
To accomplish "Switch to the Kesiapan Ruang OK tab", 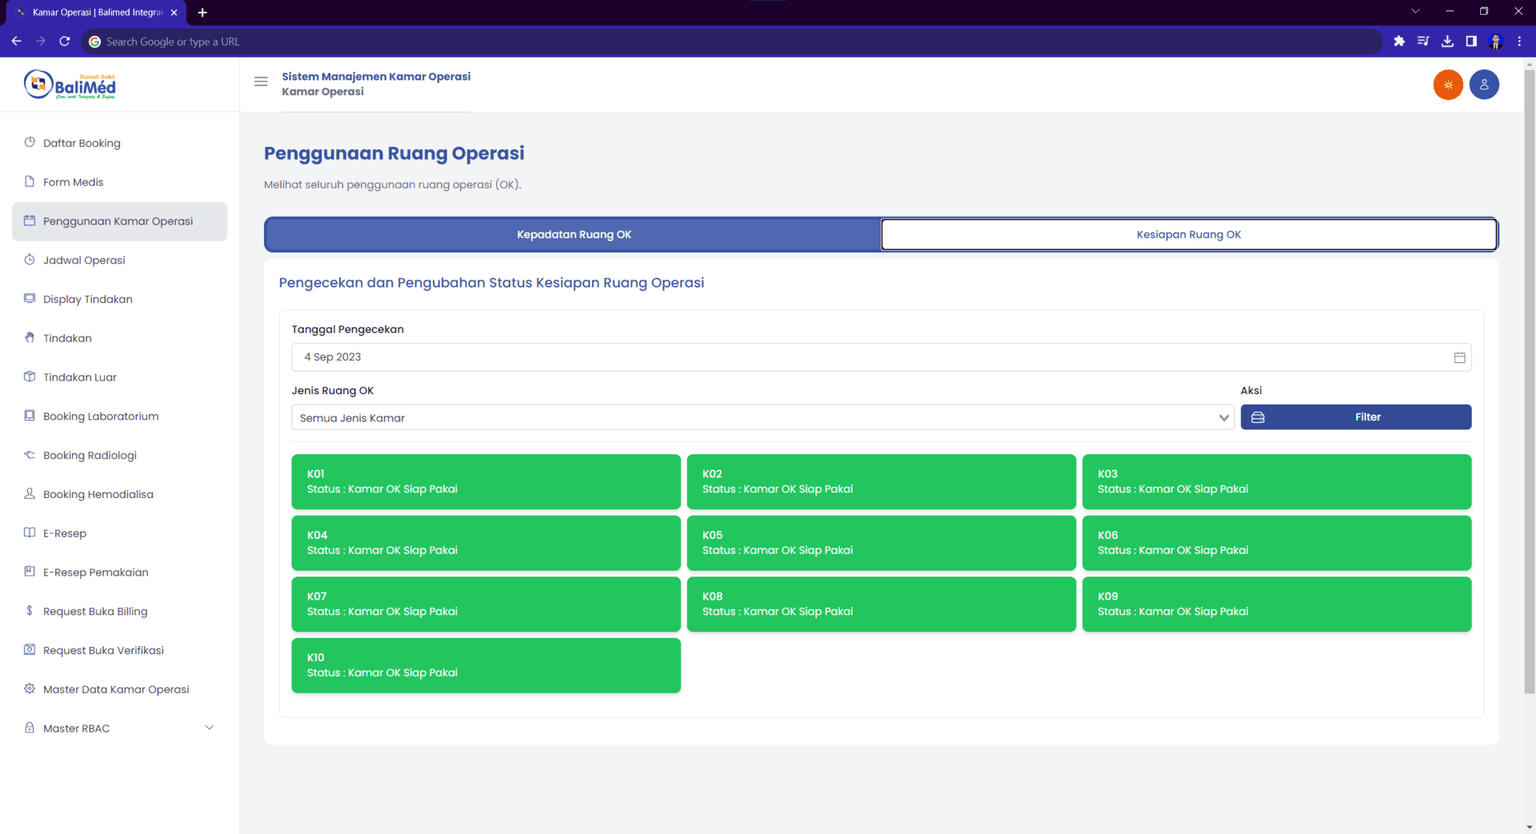I will [x=1188, y=235].
